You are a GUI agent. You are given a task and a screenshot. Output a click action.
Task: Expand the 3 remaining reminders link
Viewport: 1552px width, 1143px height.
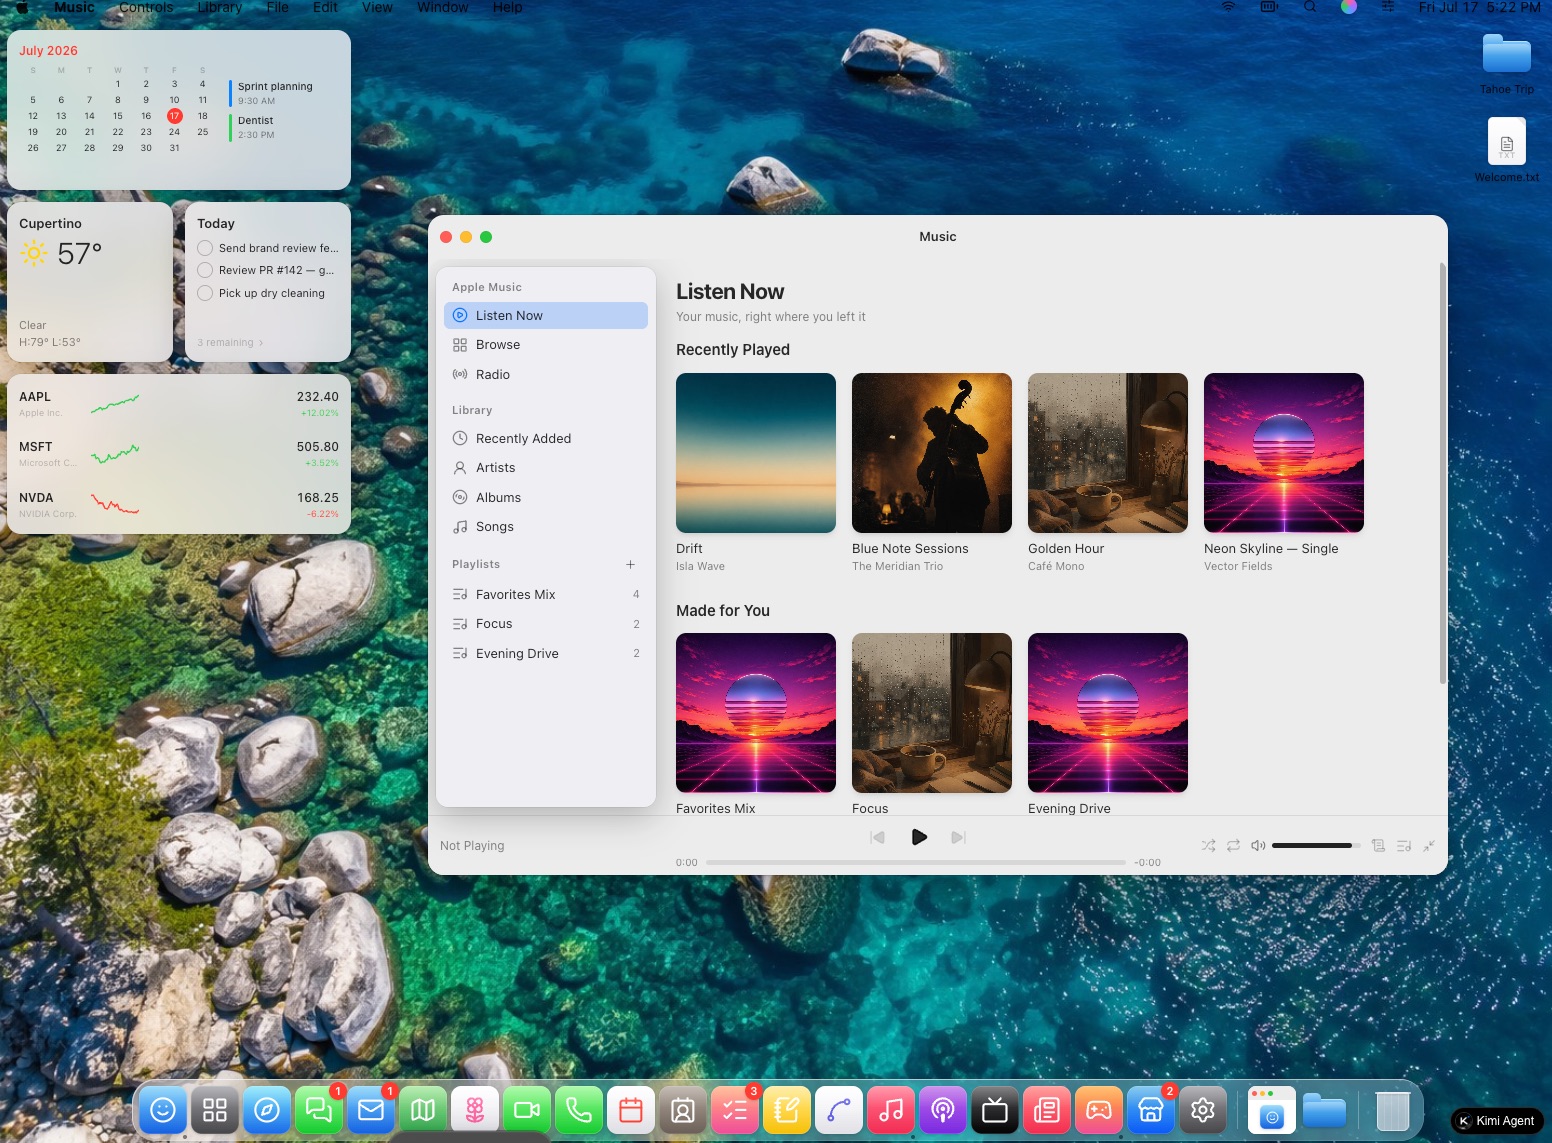tap(230, 343)
